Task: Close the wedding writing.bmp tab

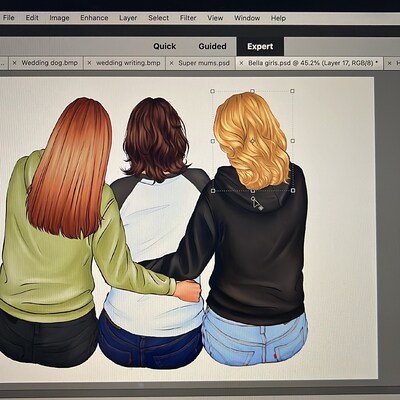Action: (89, 63)
